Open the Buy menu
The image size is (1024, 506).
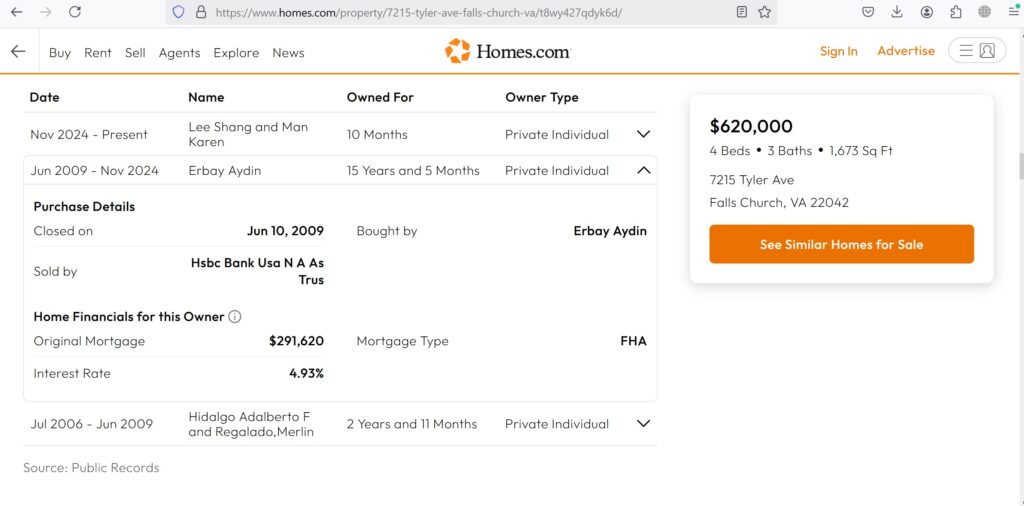[60, 53]
